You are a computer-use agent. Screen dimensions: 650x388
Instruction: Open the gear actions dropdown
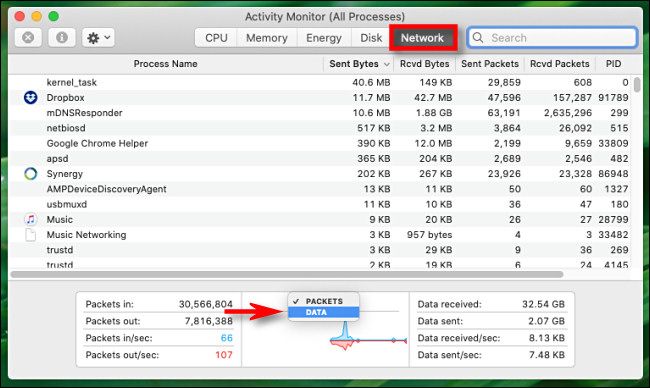click(98, 38)
